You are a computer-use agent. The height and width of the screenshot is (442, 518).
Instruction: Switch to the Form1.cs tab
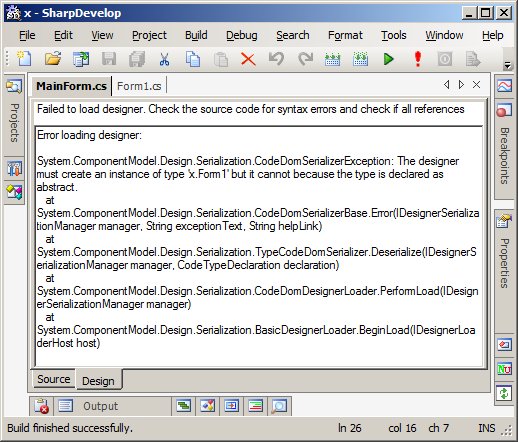(139, 86)
